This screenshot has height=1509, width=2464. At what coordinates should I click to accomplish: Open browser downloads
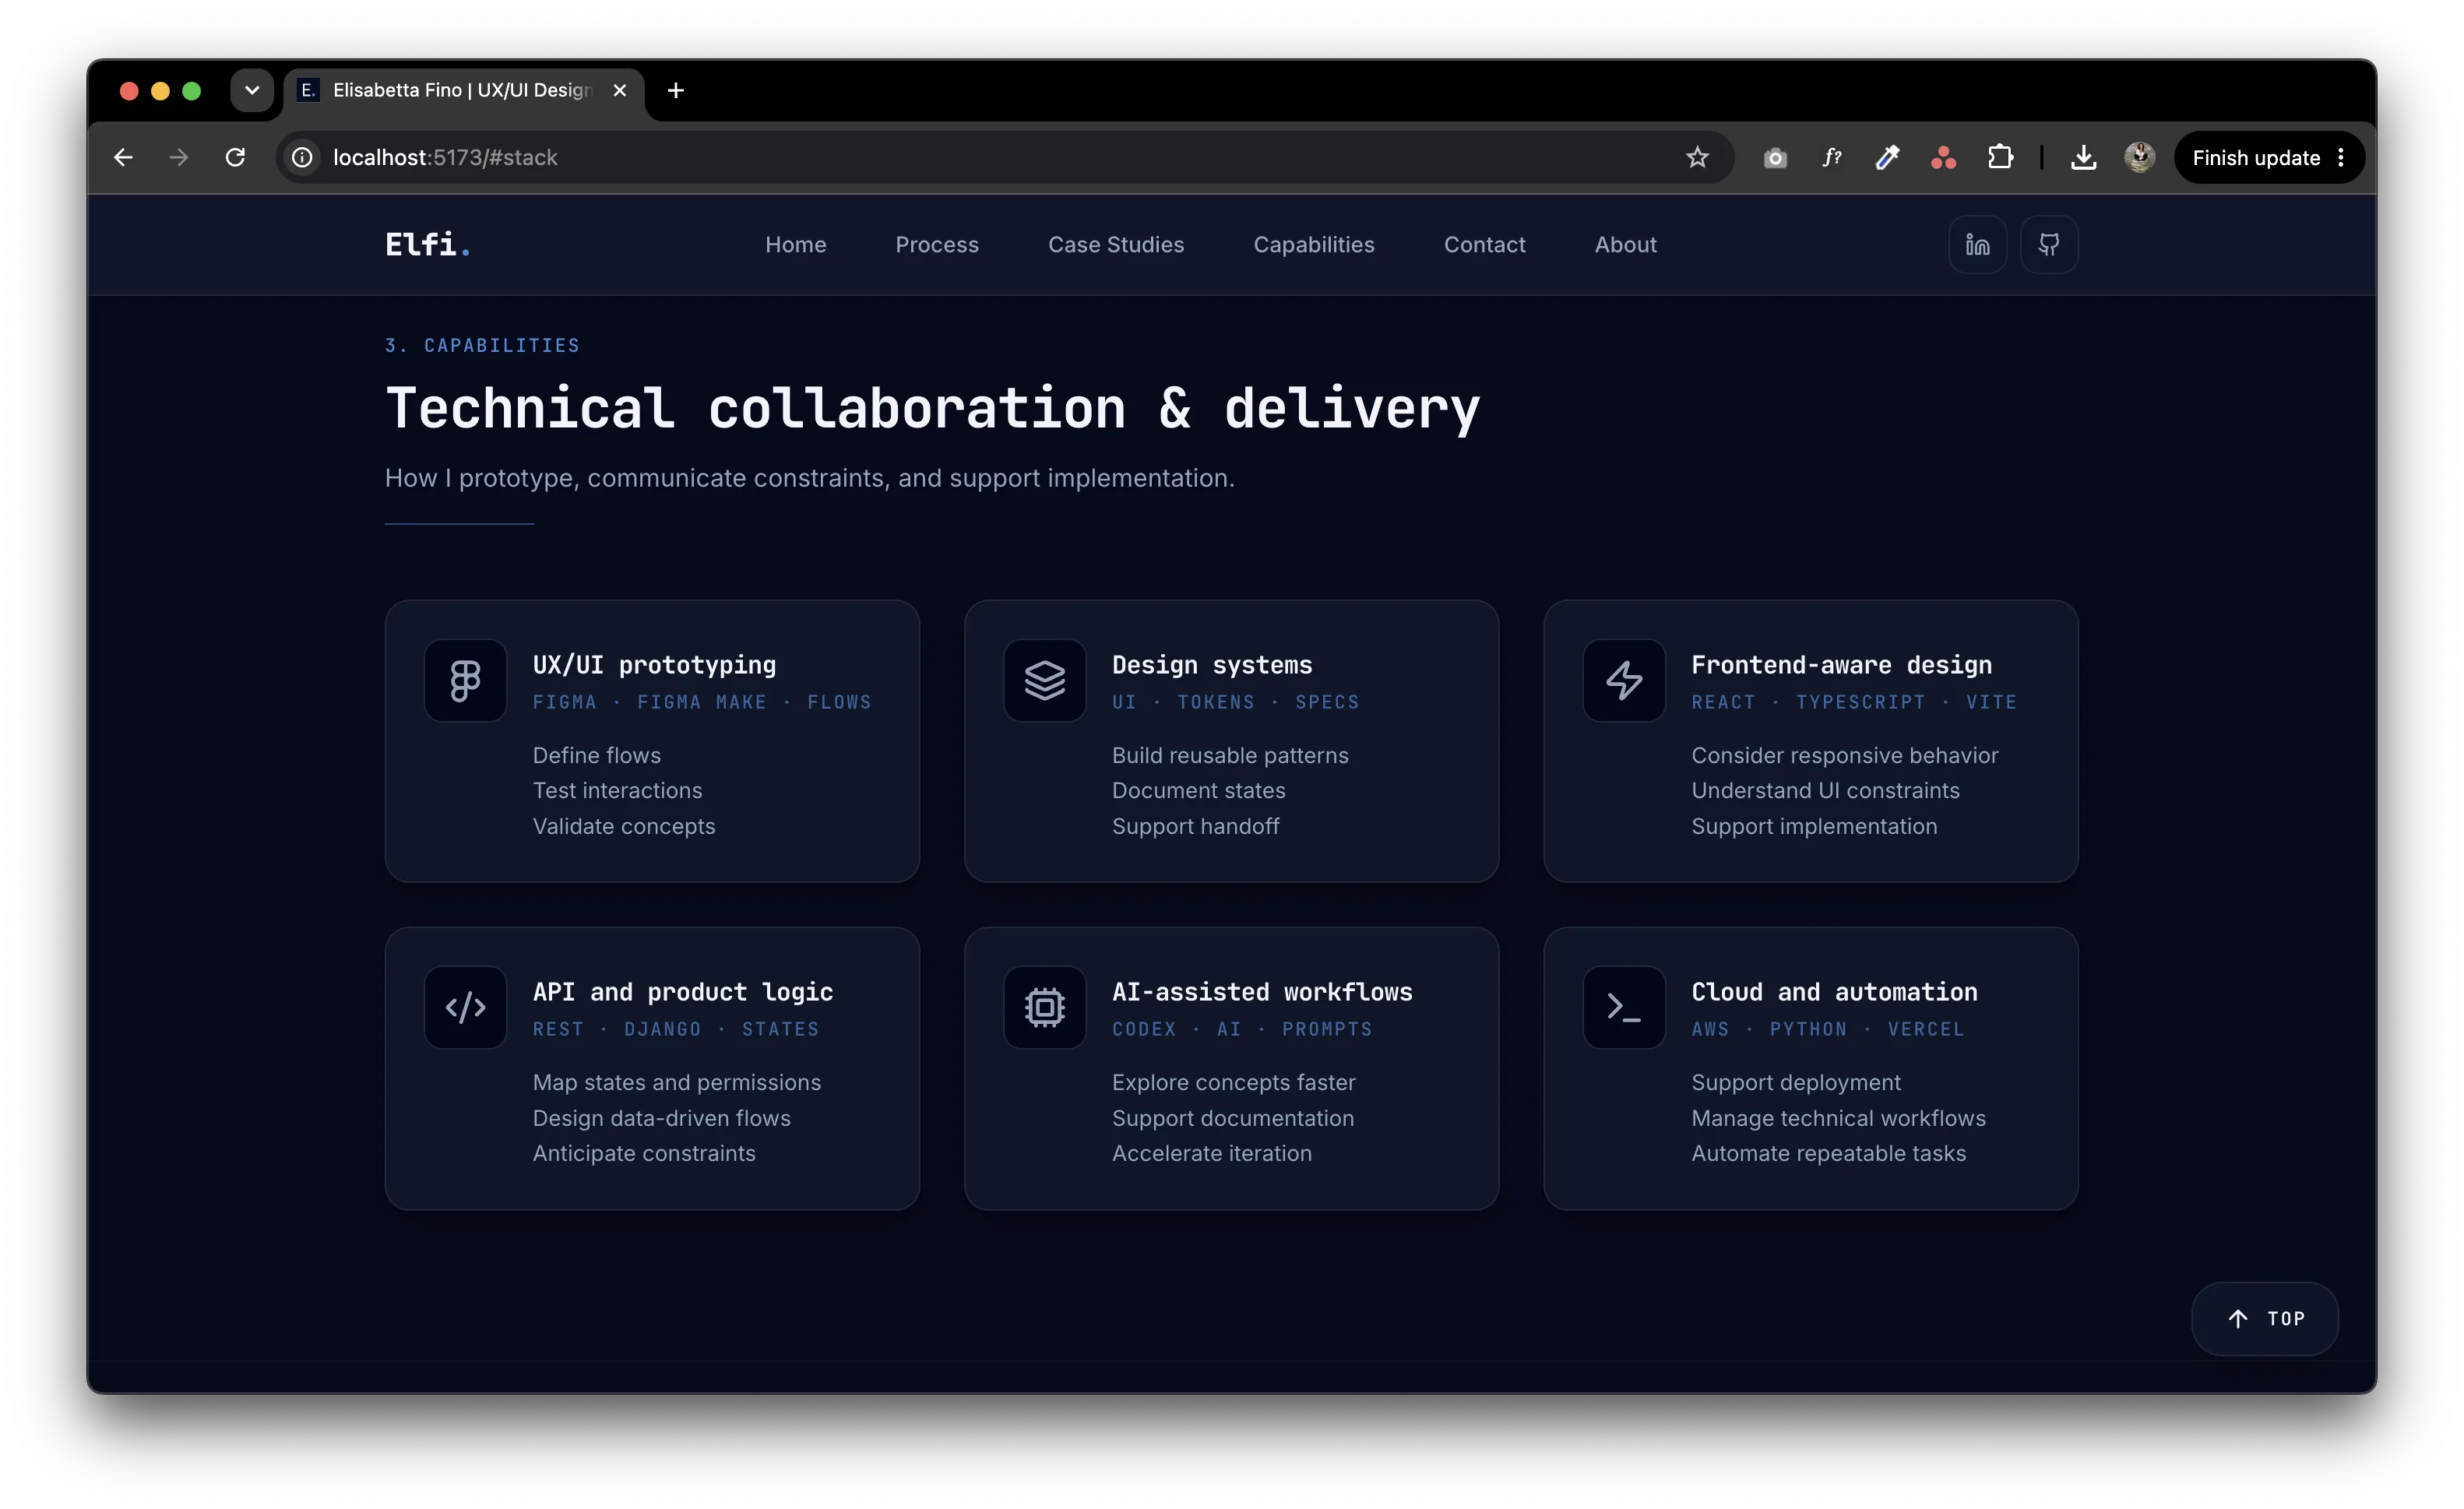tap(2084, 157)
